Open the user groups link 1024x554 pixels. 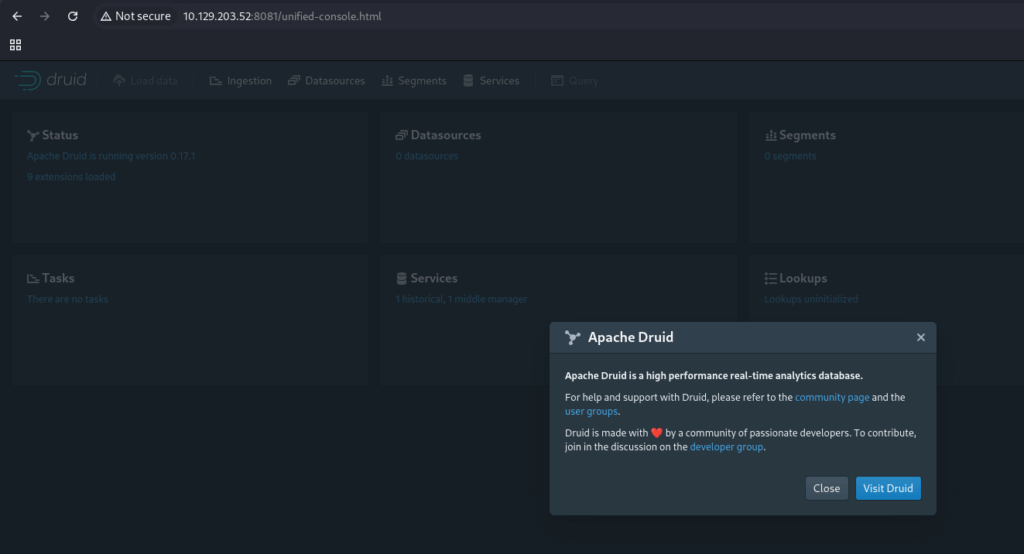591,412
